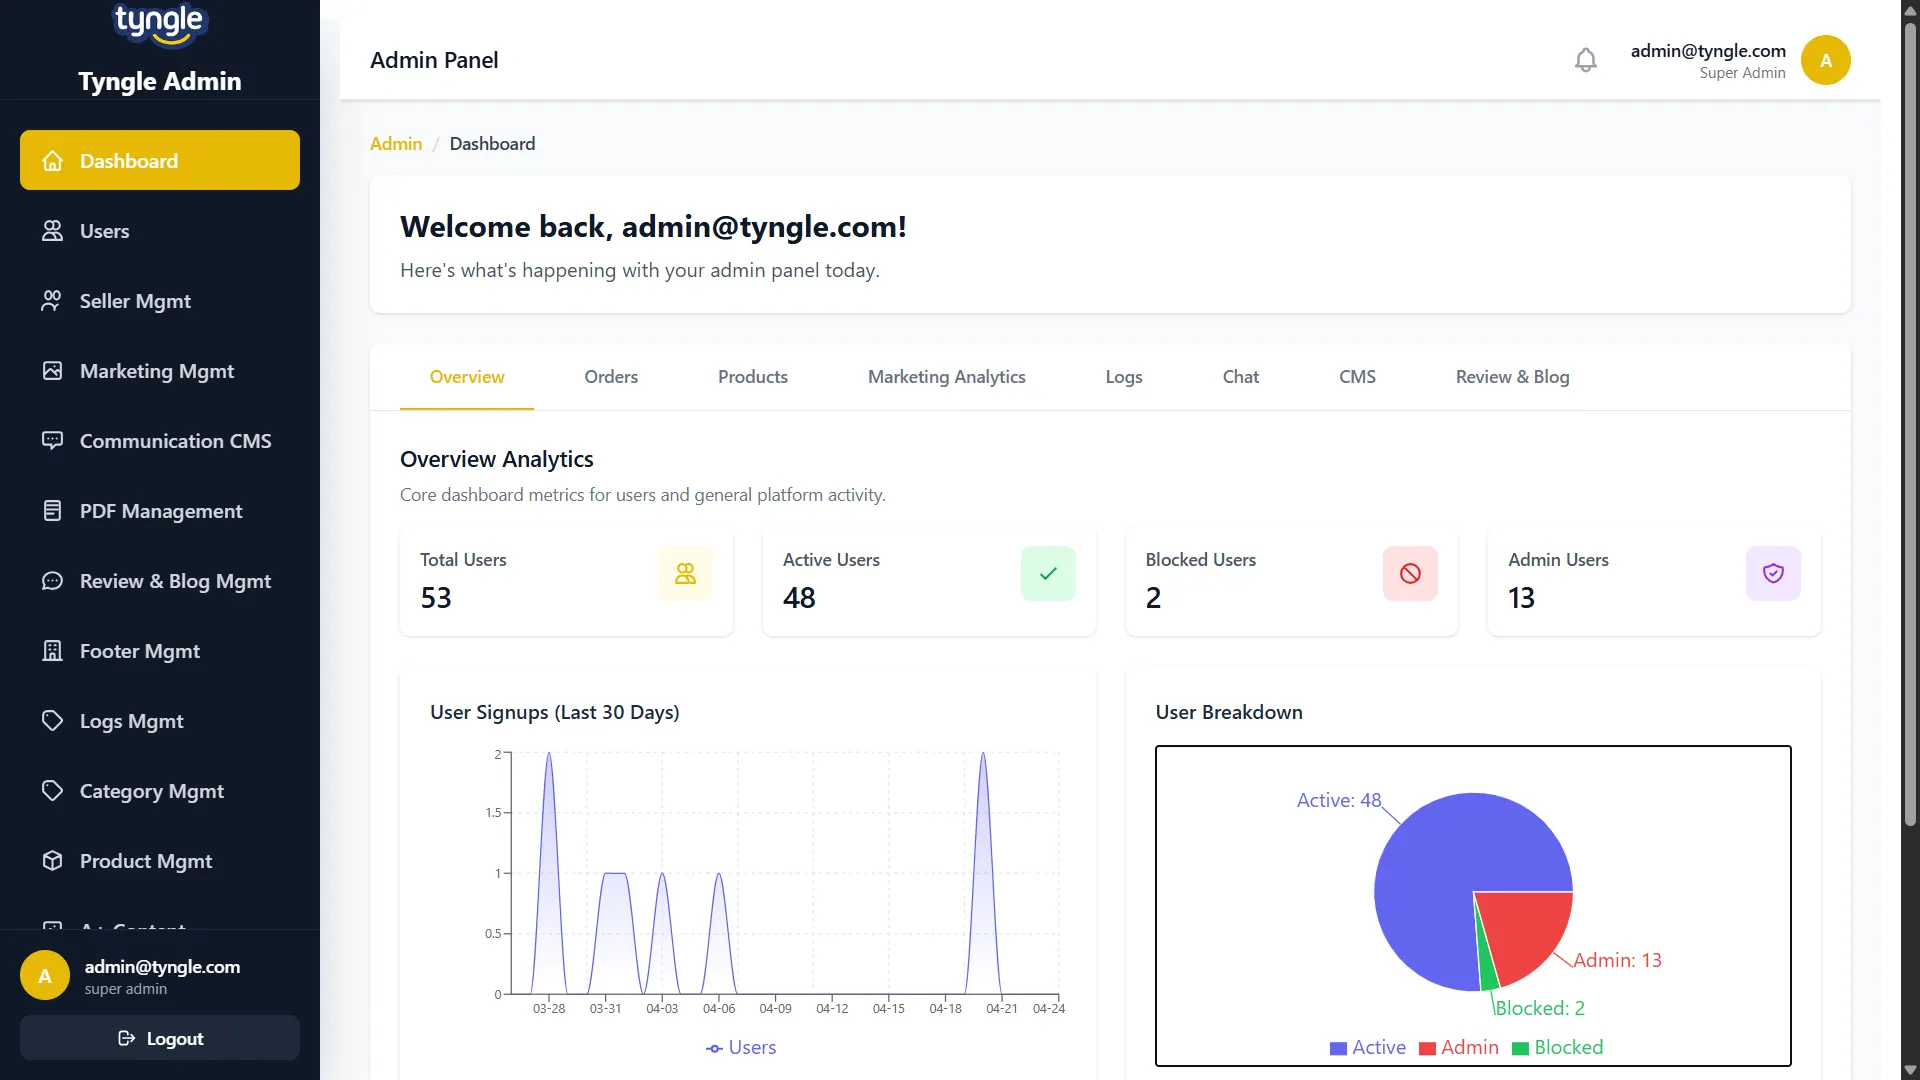Viewport: 1920px width, 1080px height.
Task: Click the Admin: 13 pie label
Action: click(1617, 960)
